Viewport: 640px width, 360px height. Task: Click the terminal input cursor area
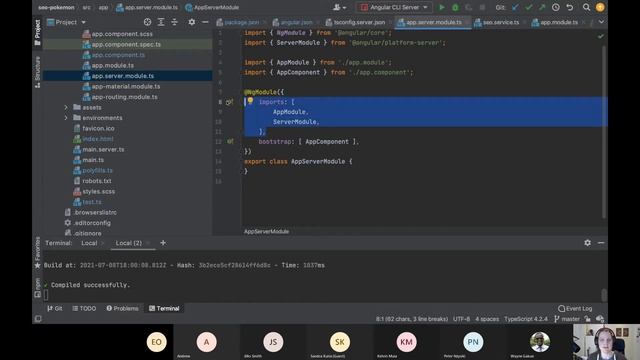pos(46,295)
